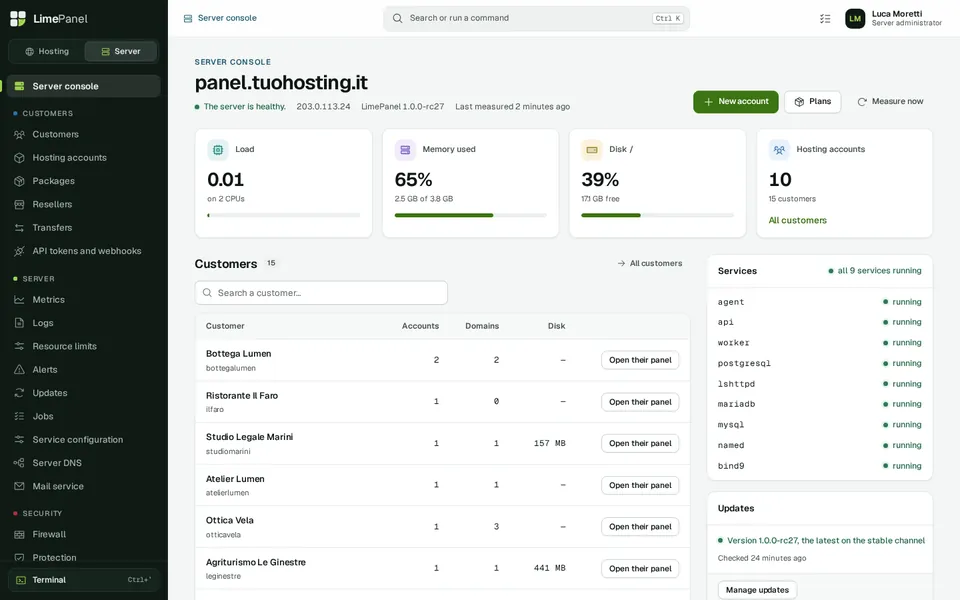The width and height of the screenshot is (960, 600).
Task: Open the Hosting accounts sidebar label
Action: pos(69,158)
